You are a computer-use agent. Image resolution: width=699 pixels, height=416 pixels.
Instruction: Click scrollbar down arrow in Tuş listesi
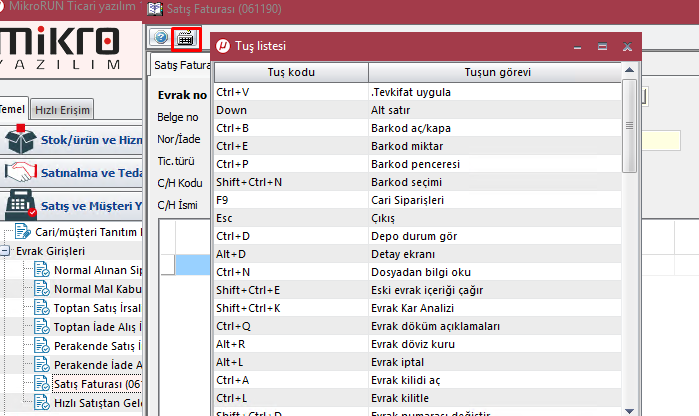point(628,409)
